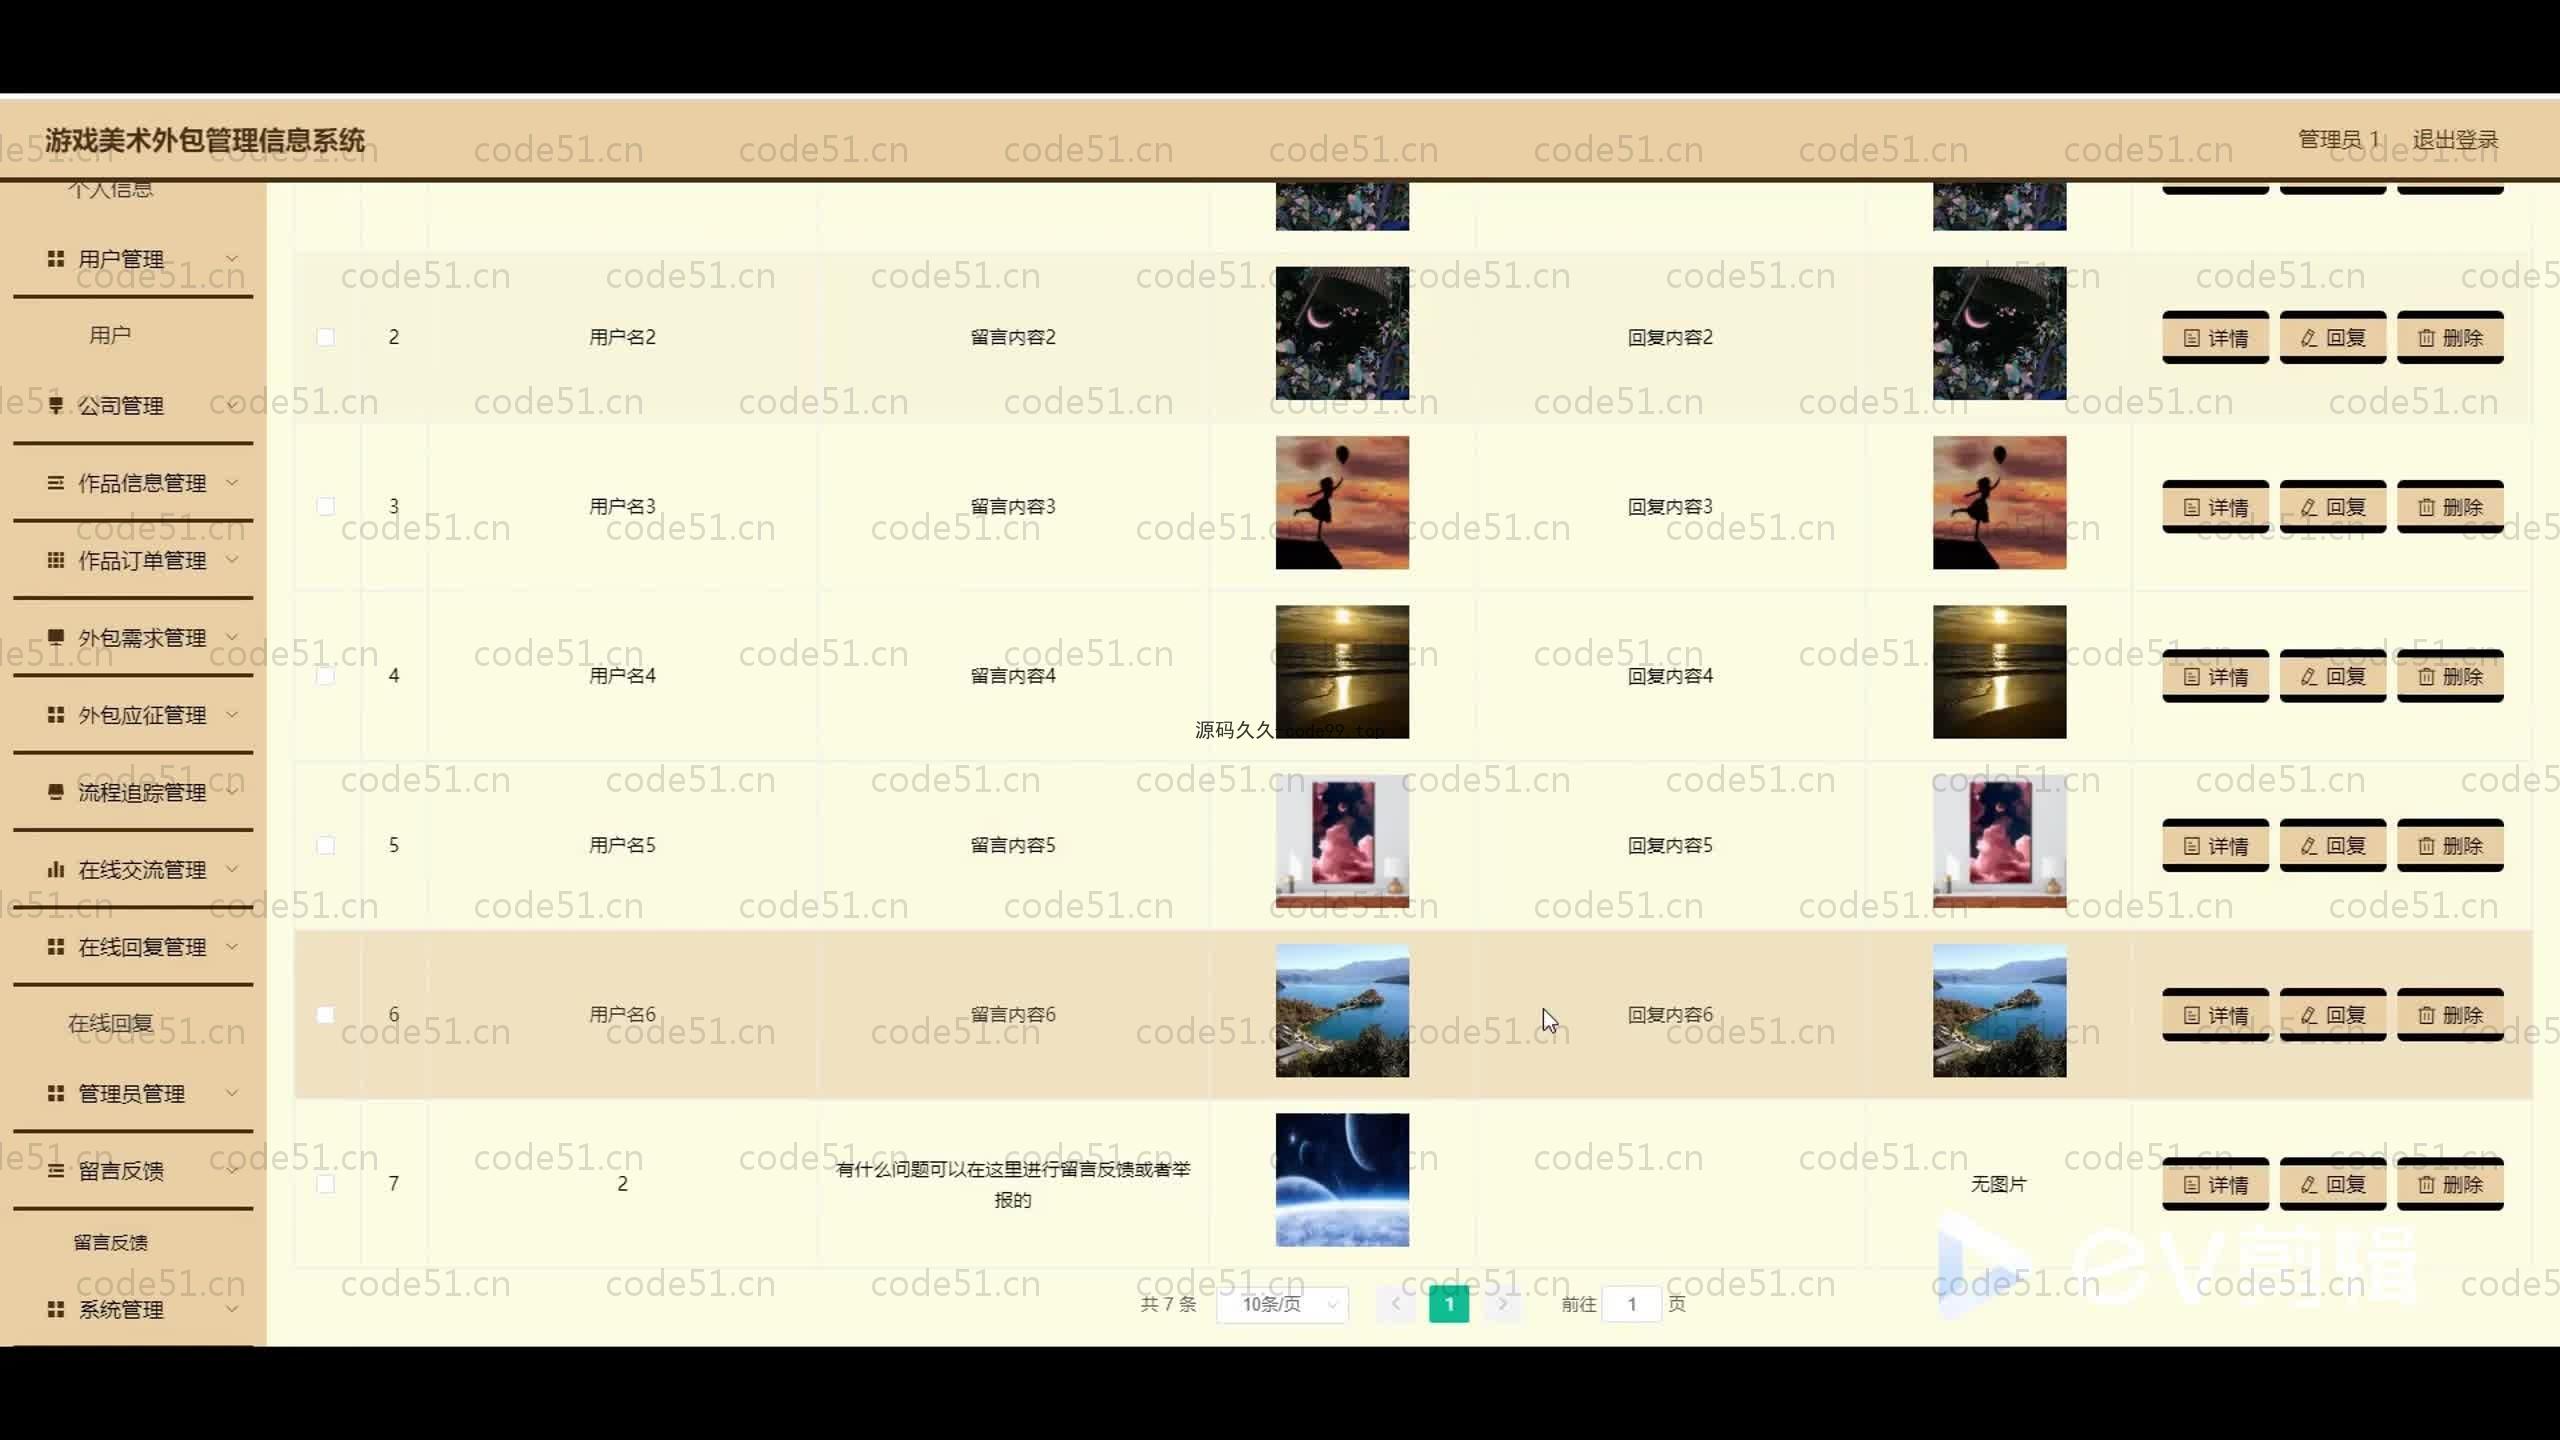
Task: Click the next page arrow in pagination
Action: coord(1502,1304)
